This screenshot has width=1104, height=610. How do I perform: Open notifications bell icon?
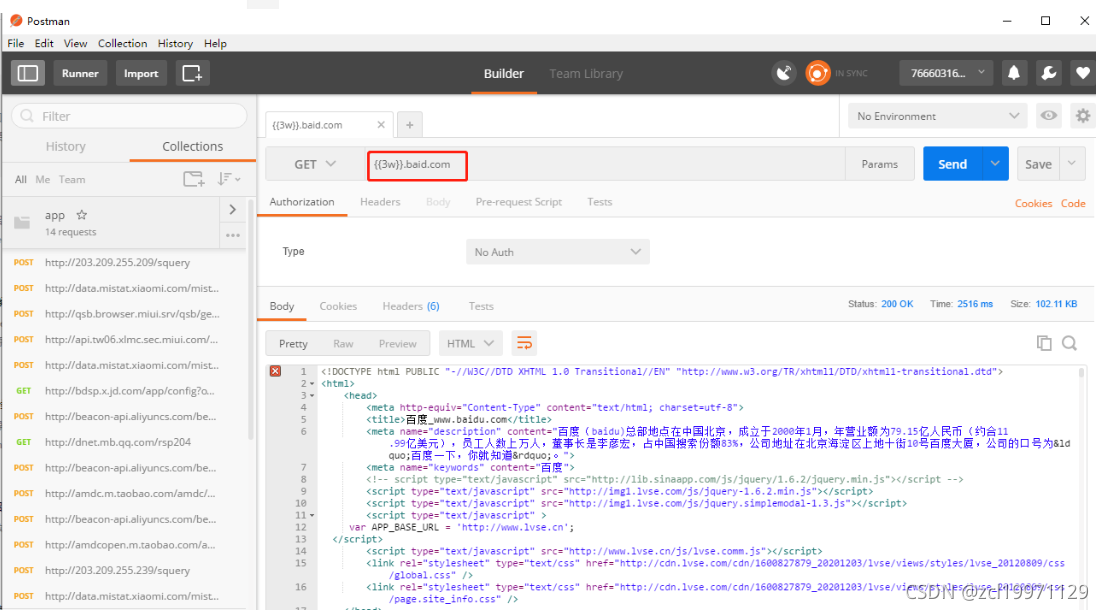pos(1014,73)
